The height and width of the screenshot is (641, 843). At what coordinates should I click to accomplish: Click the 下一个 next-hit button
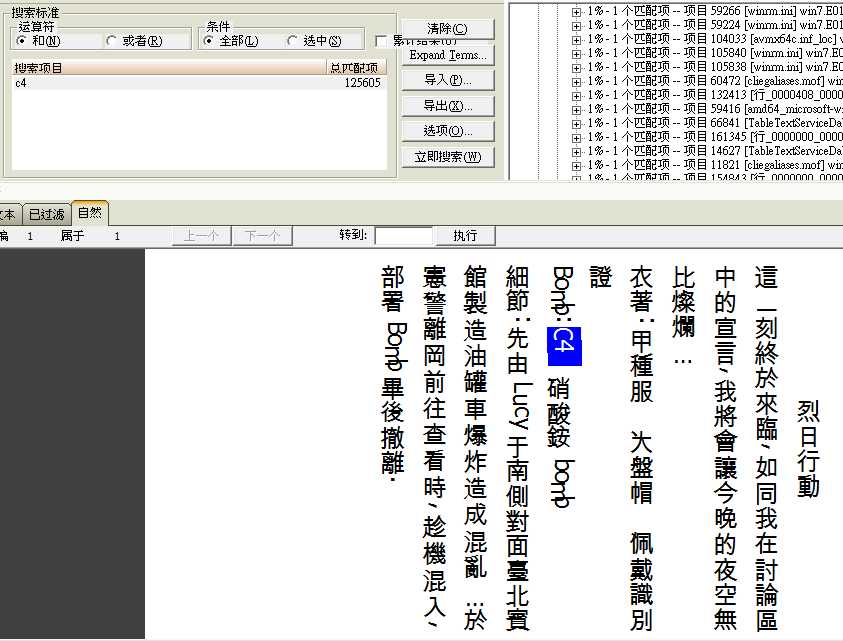262,236
